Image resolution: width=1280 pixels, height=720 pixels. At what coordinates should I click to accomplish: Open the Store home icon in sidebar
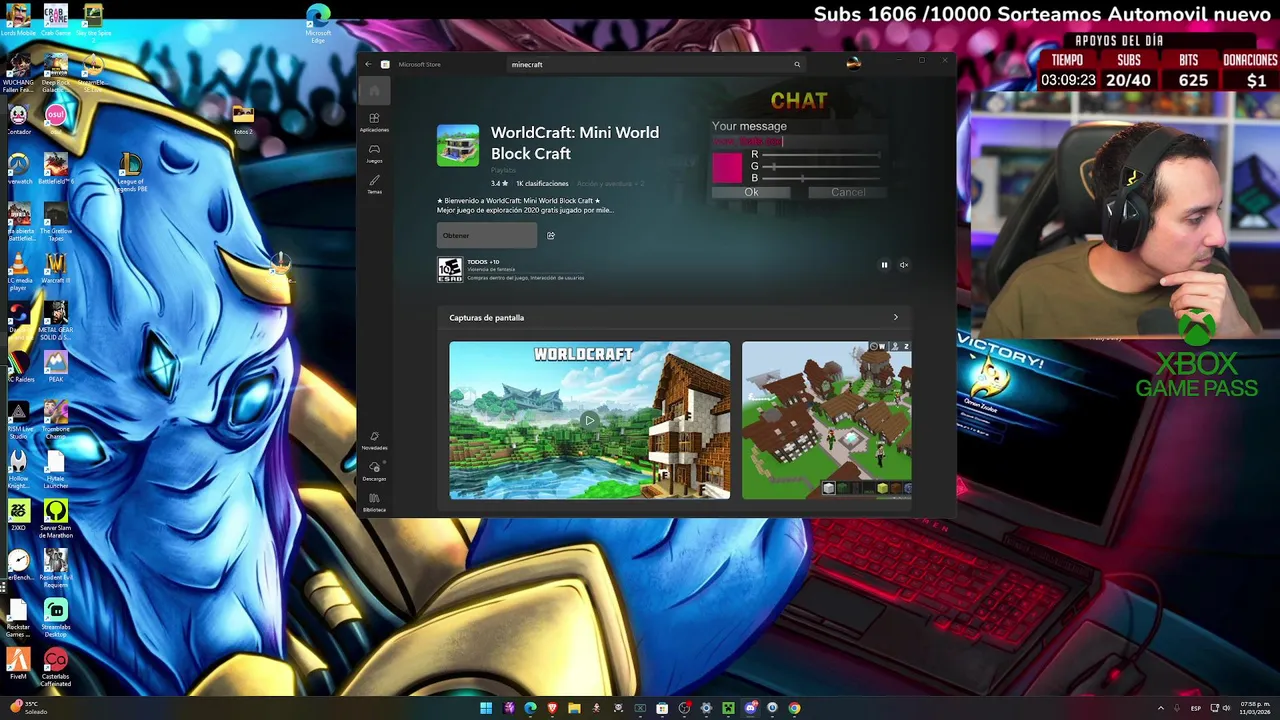pyautogui.click(x=374, y=91)
